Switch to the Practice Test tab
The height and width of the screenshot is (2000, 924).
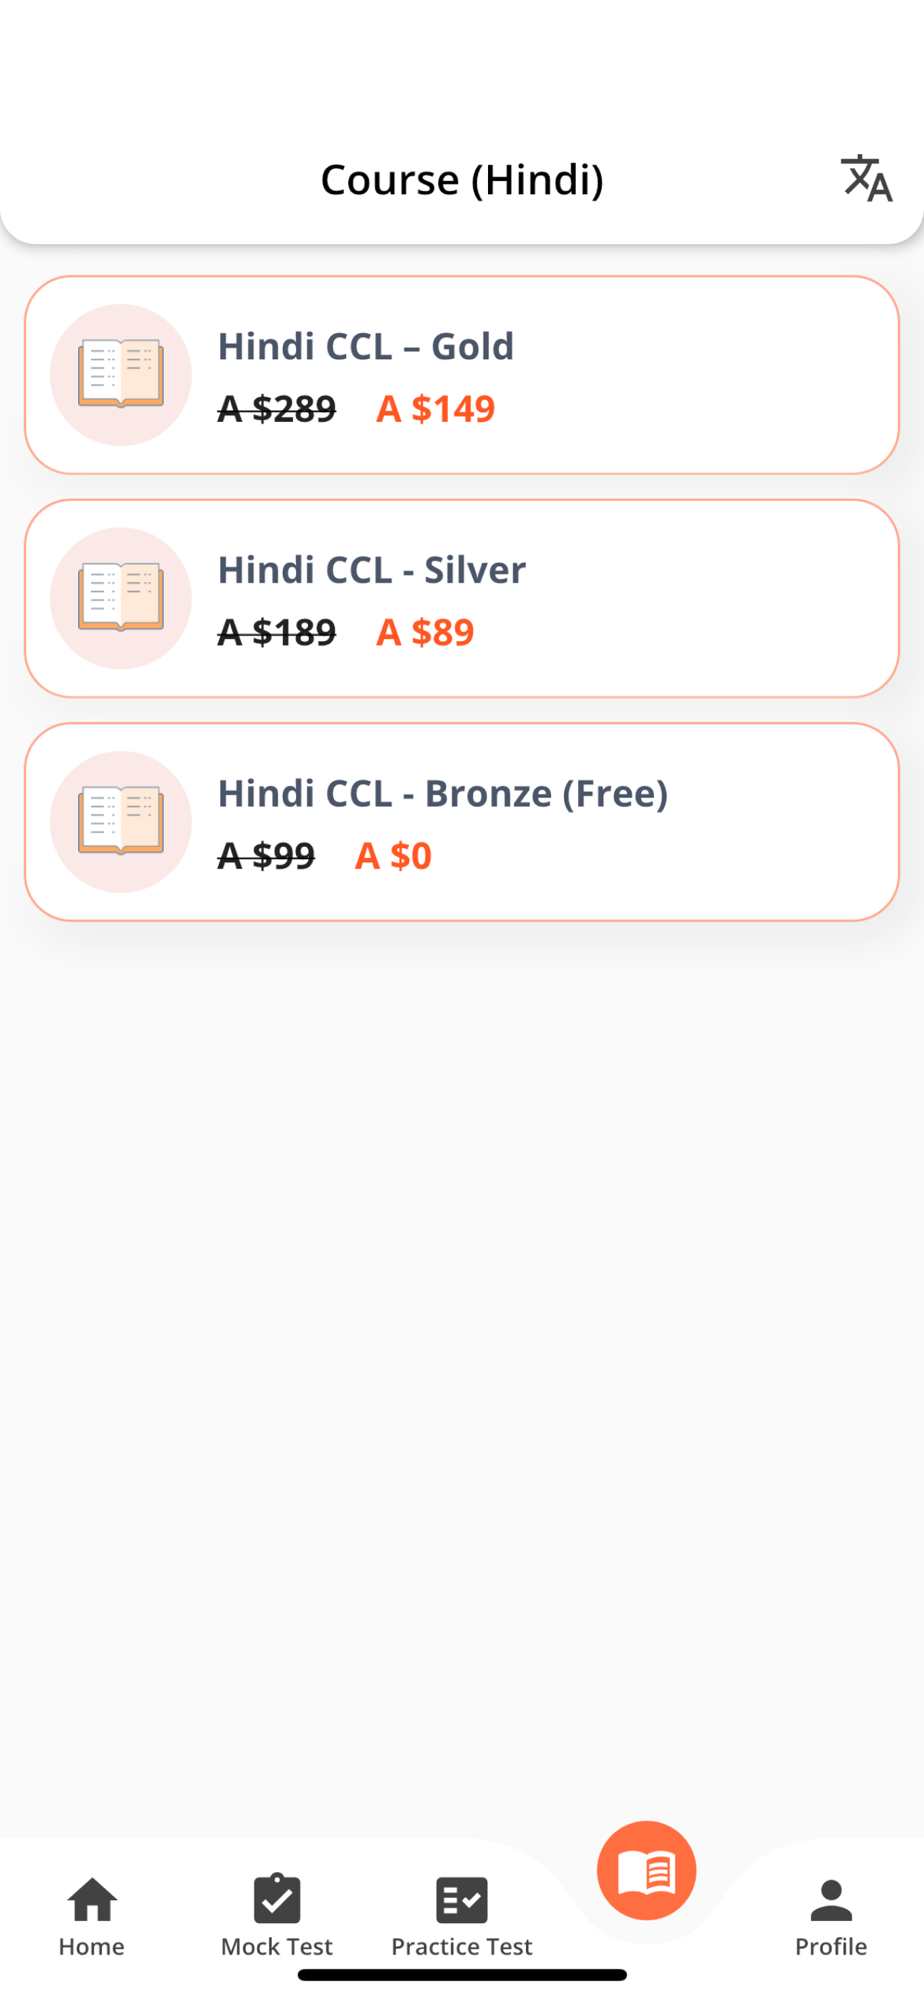pos(462,1917)
